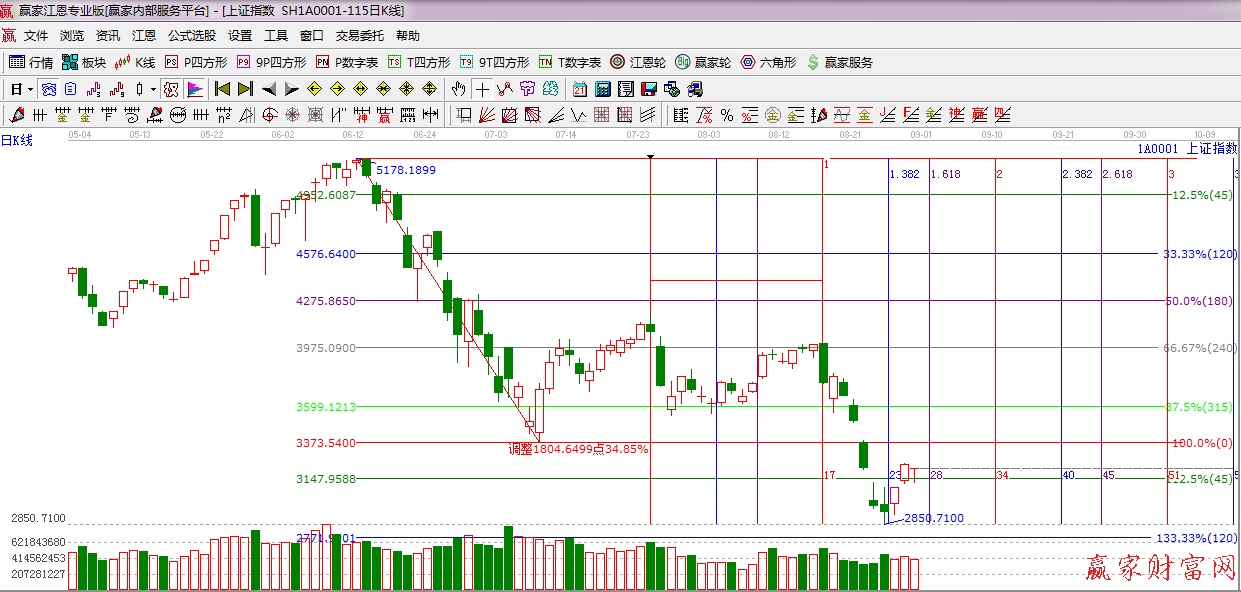Click the save floppy disk icon

[x=648, y=89]
